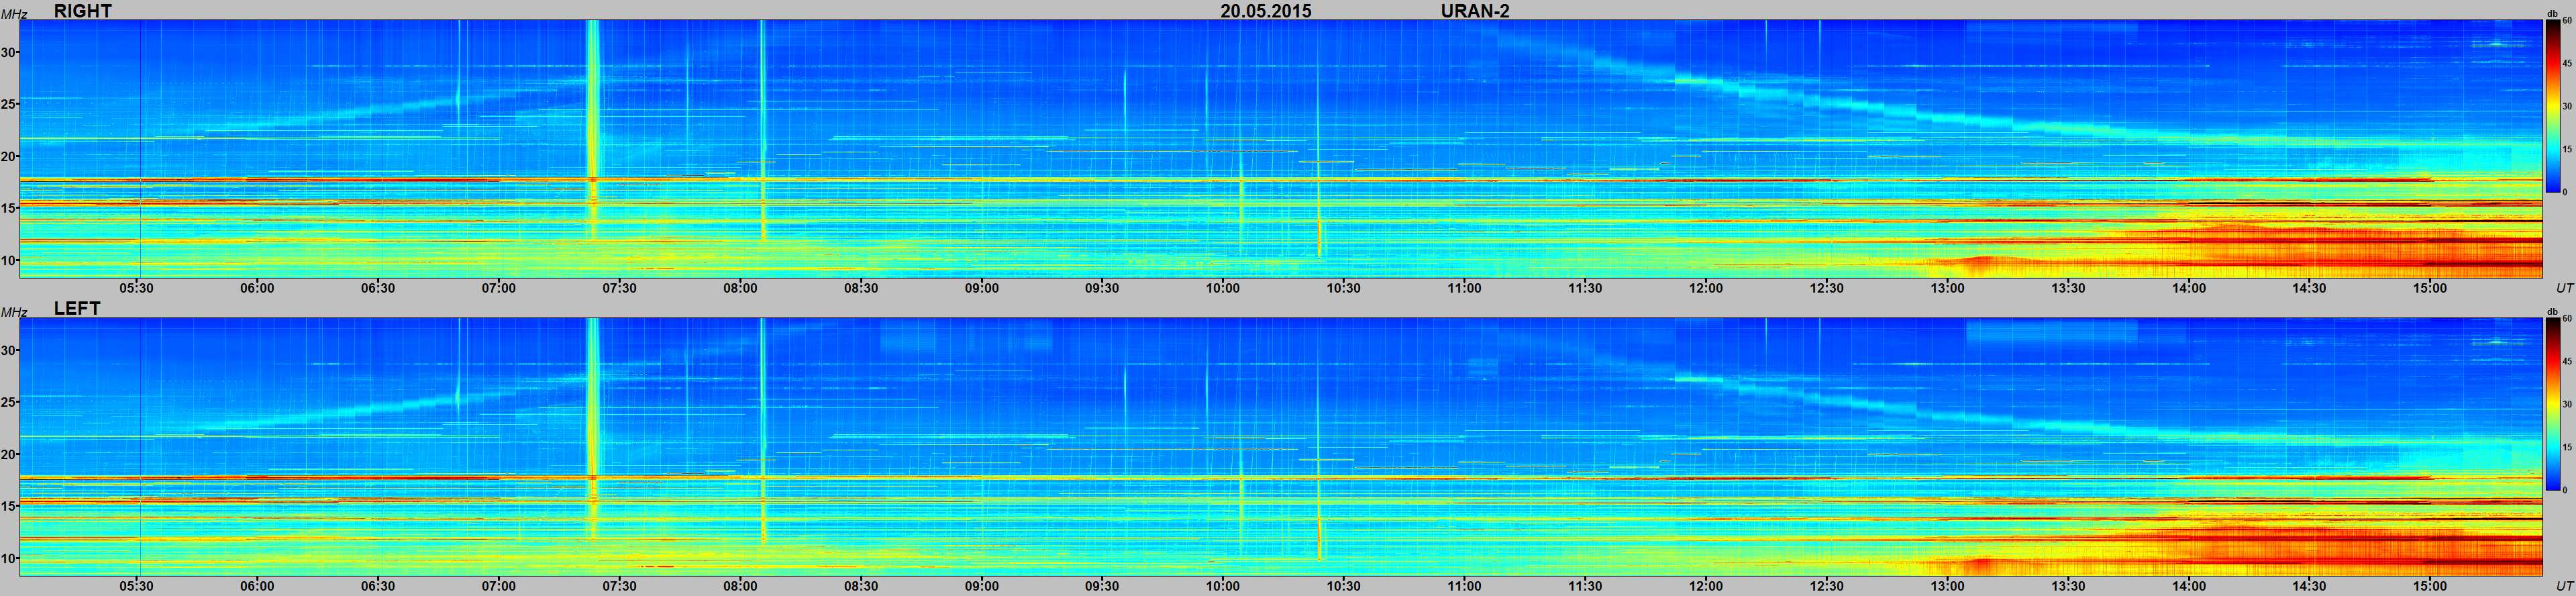Click the 30 MHz tick of the RIGHT panel

pyautogui.click(x=9, y=52)
